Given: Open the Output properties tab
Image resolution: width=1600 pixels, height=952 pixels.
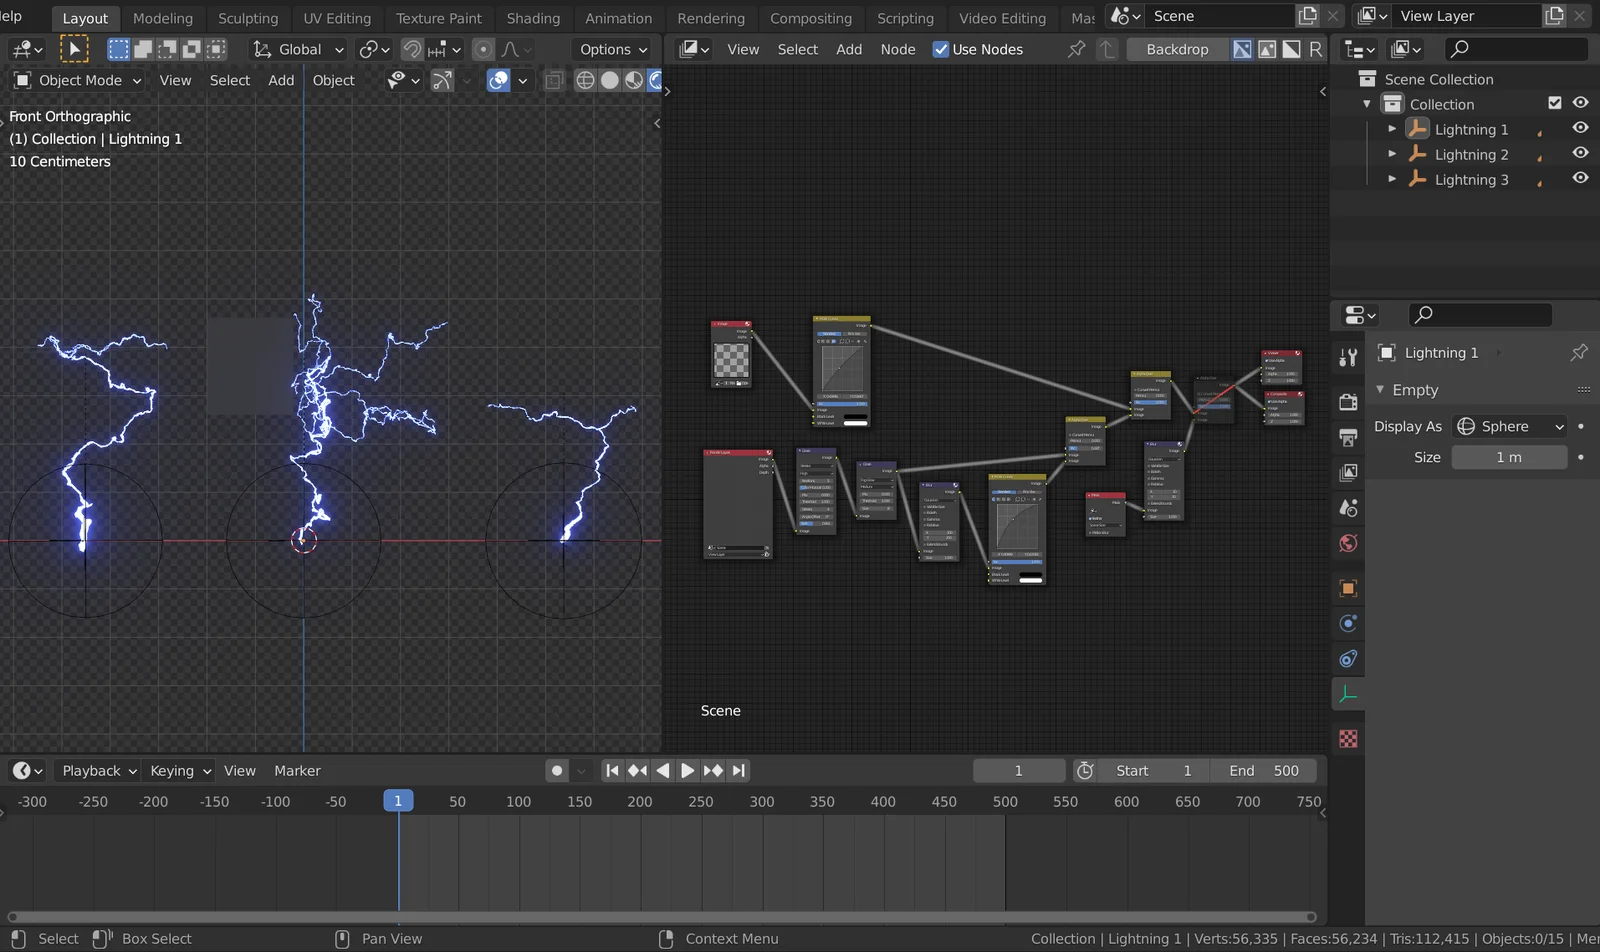Looking at the screenshot, I should click(x=1347, y=437).
